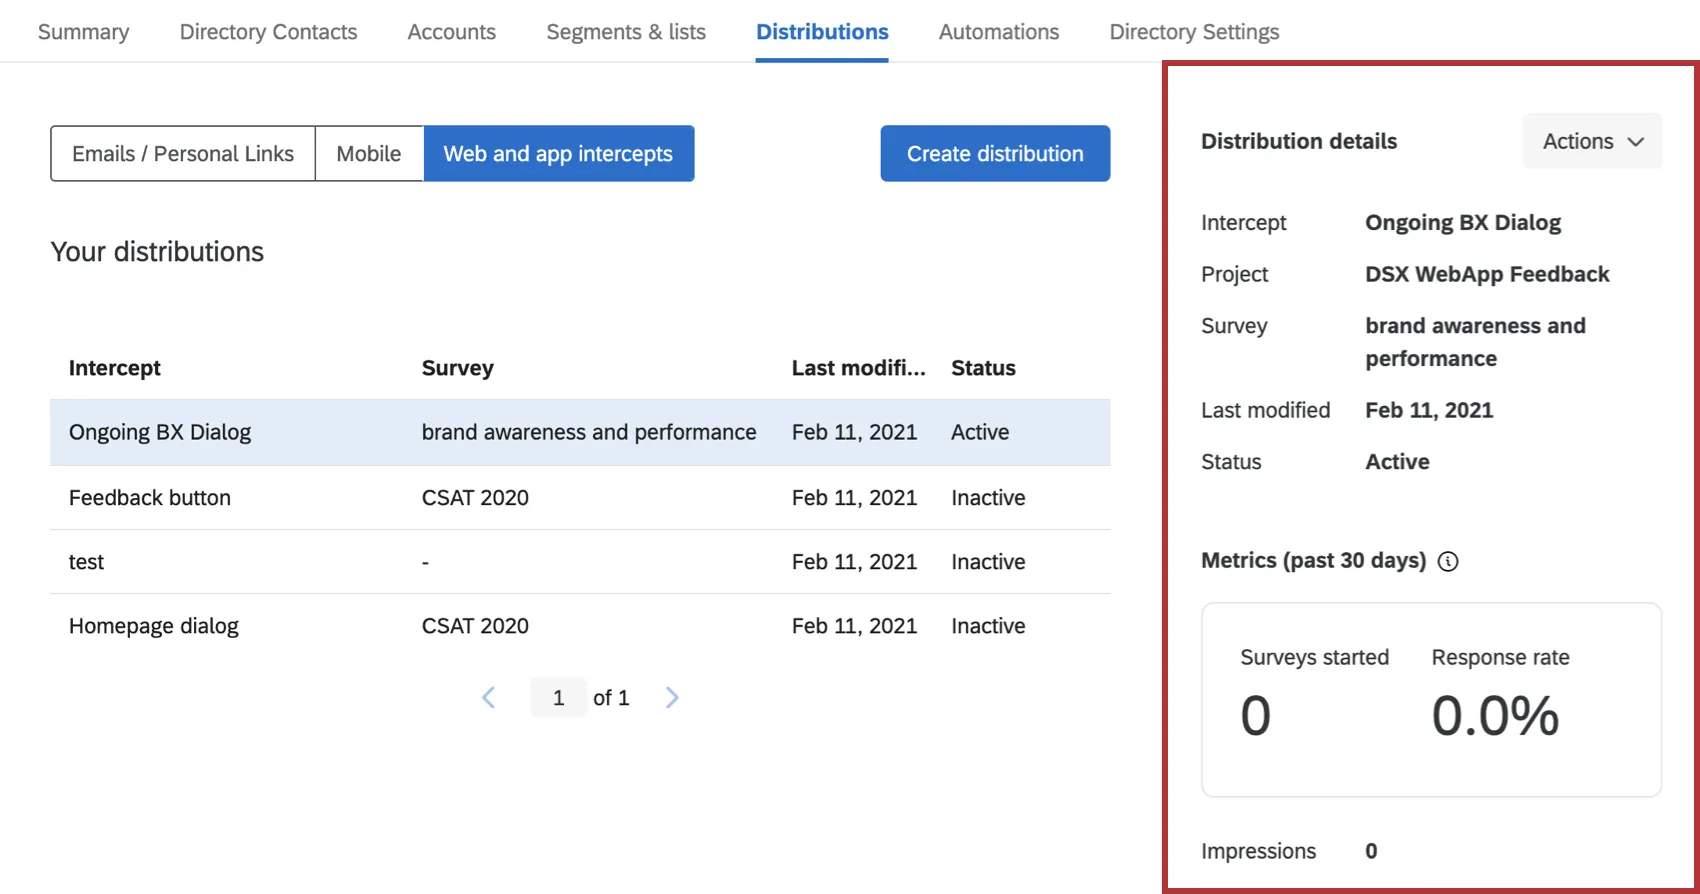
Task: Click the page number input field
Action: [558, 698]
